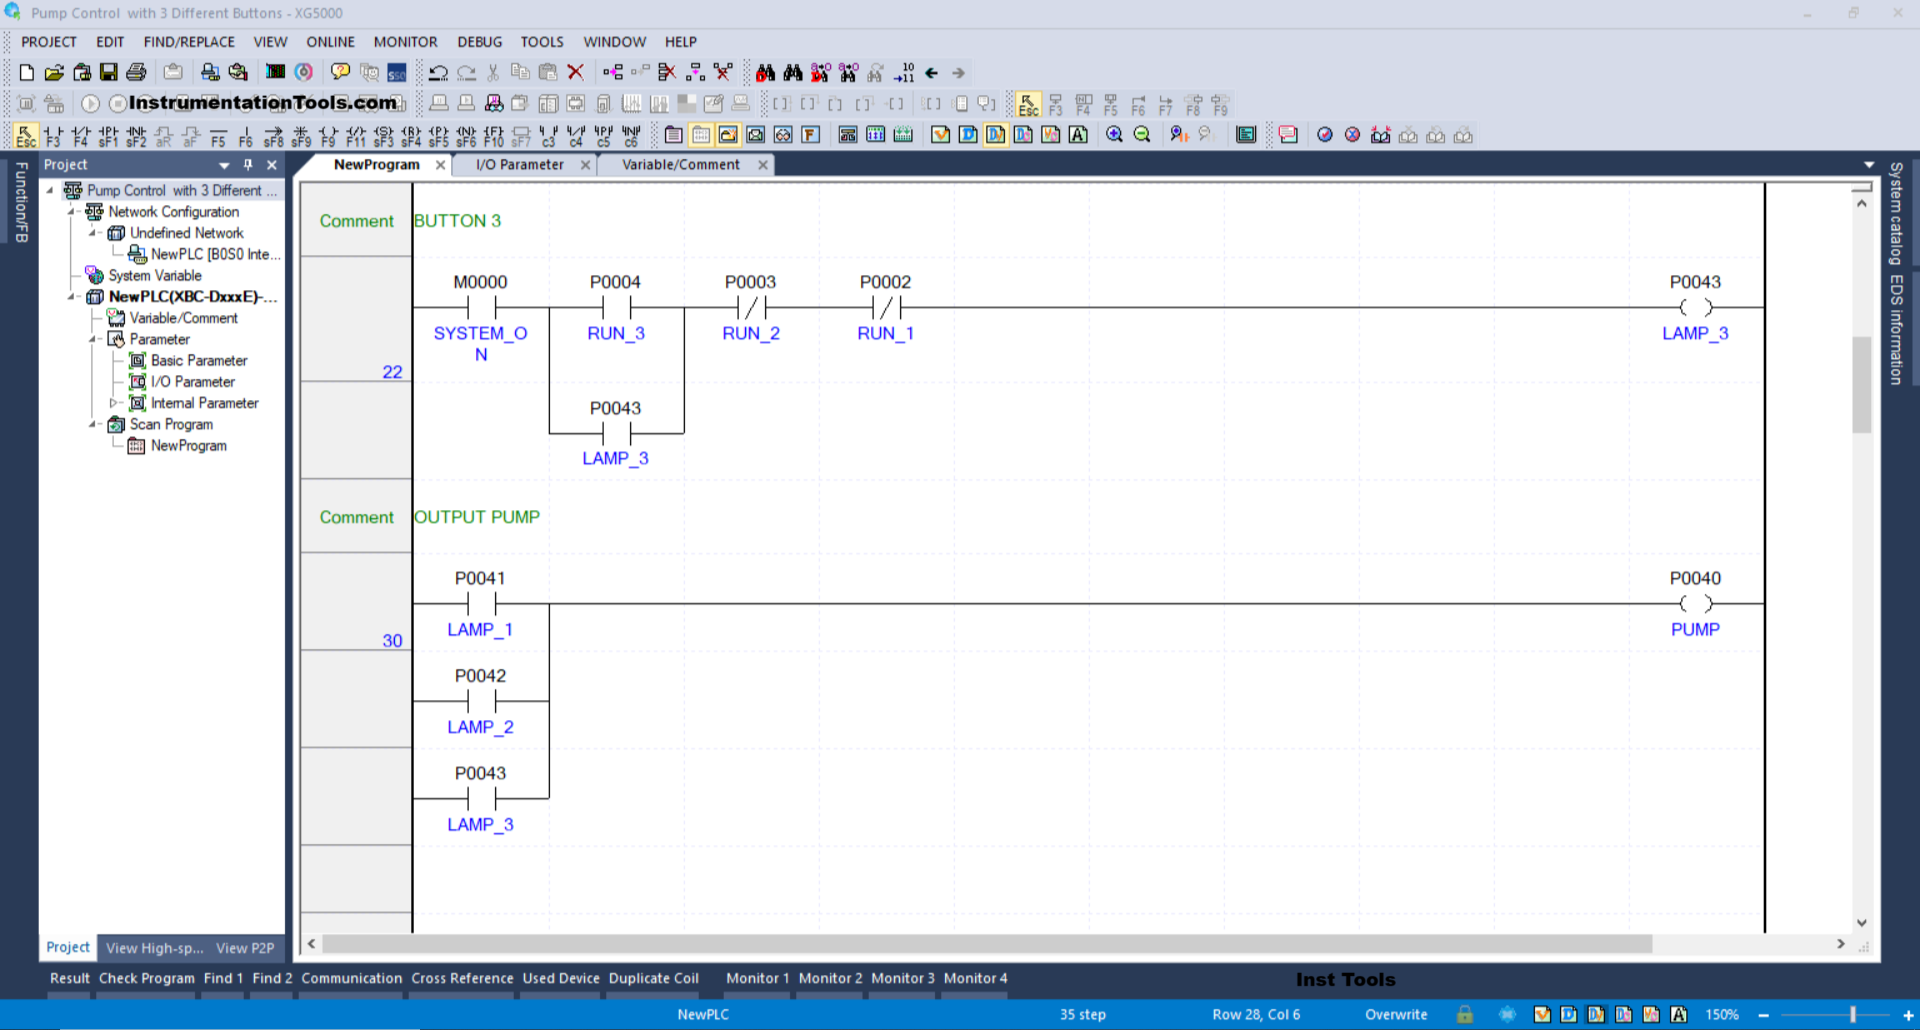
Task: Insert a normally open contact (F3)
Action: [x=53, y=136]
